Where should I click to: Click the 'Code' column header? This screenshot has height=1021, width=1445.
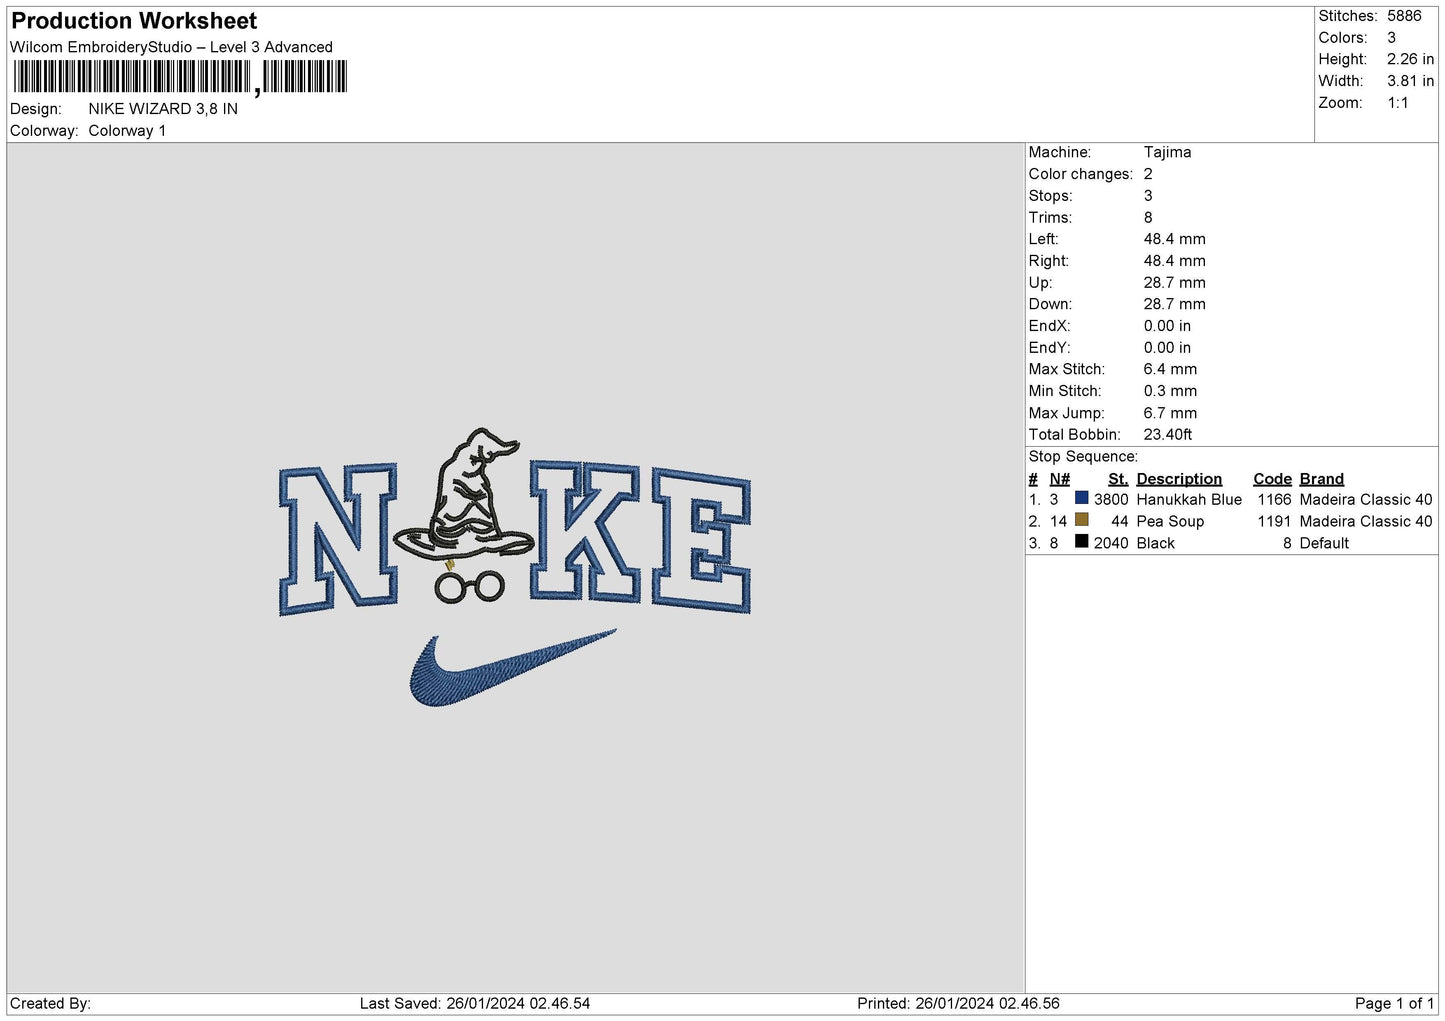1272,479
